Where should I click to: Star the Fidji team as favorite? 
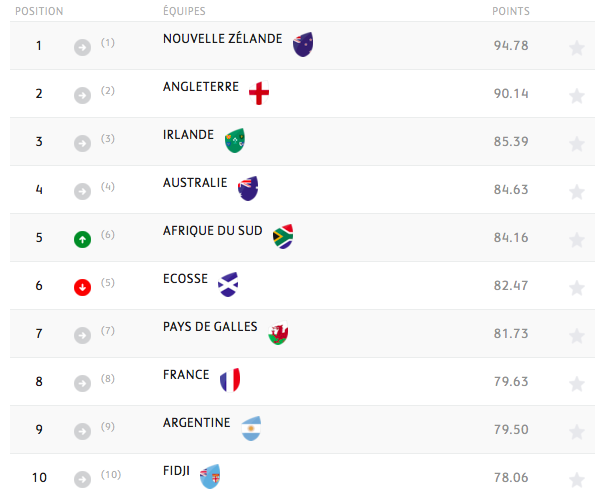(577, 480)
